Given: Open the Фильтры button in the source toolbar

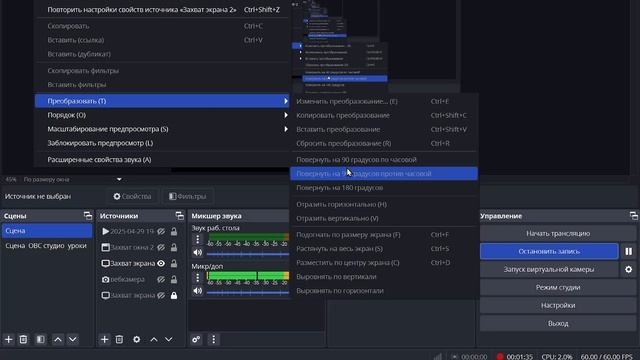Looking at the screenshot, I should coord(188,196).
